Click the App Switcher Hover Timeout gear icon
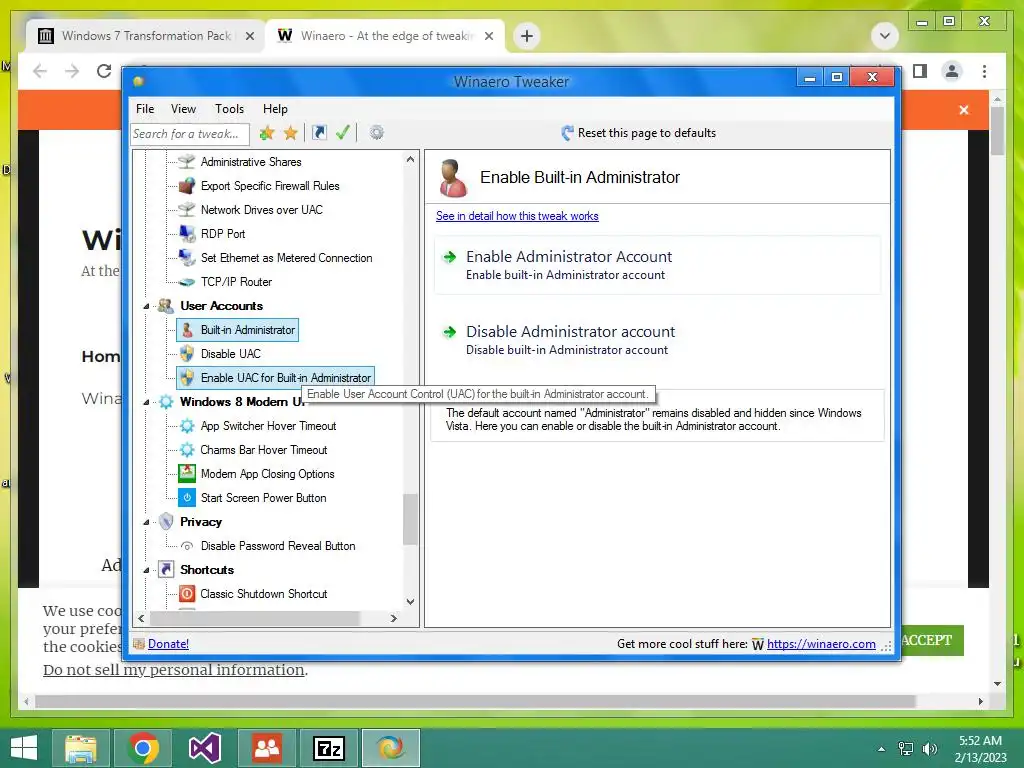 [x=187, y=426]
